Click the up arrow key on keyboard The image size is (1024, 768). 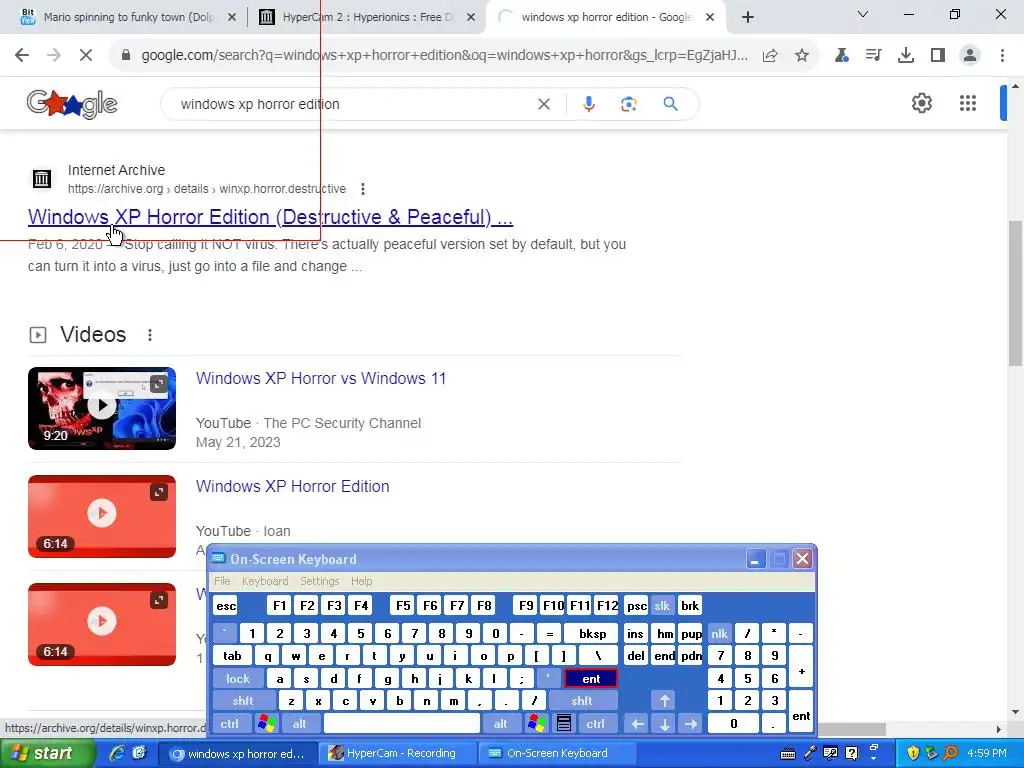coord(664,701)
